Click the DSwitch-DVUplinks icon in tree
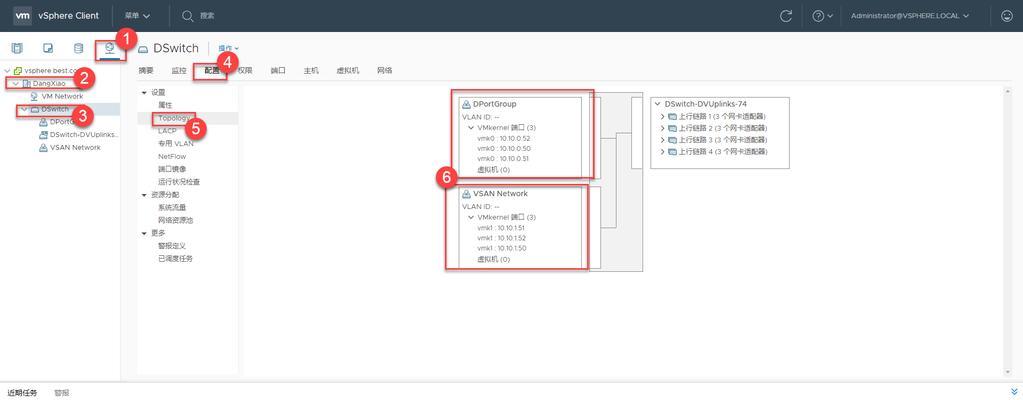 click(44, 134)
